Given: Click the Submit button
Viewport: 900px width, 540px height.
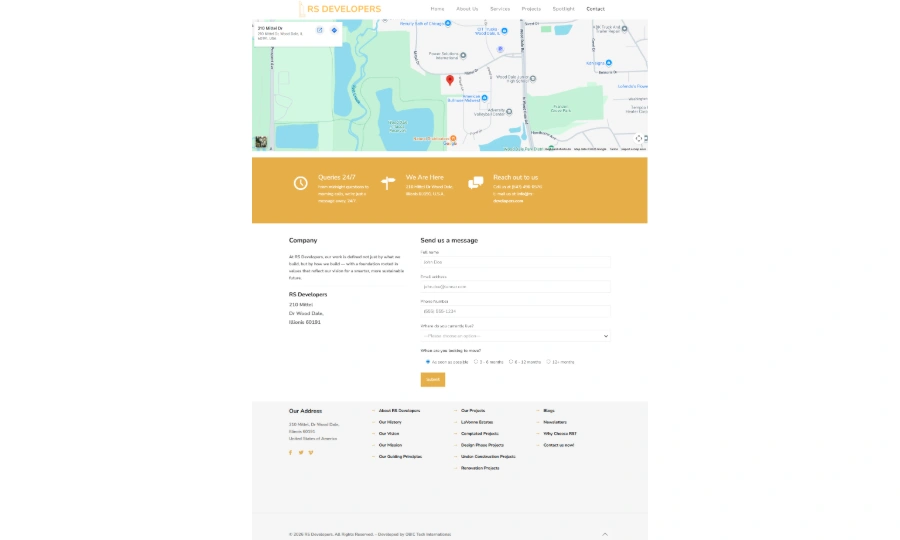Looking at the screenshot, I should coord(433,379).
